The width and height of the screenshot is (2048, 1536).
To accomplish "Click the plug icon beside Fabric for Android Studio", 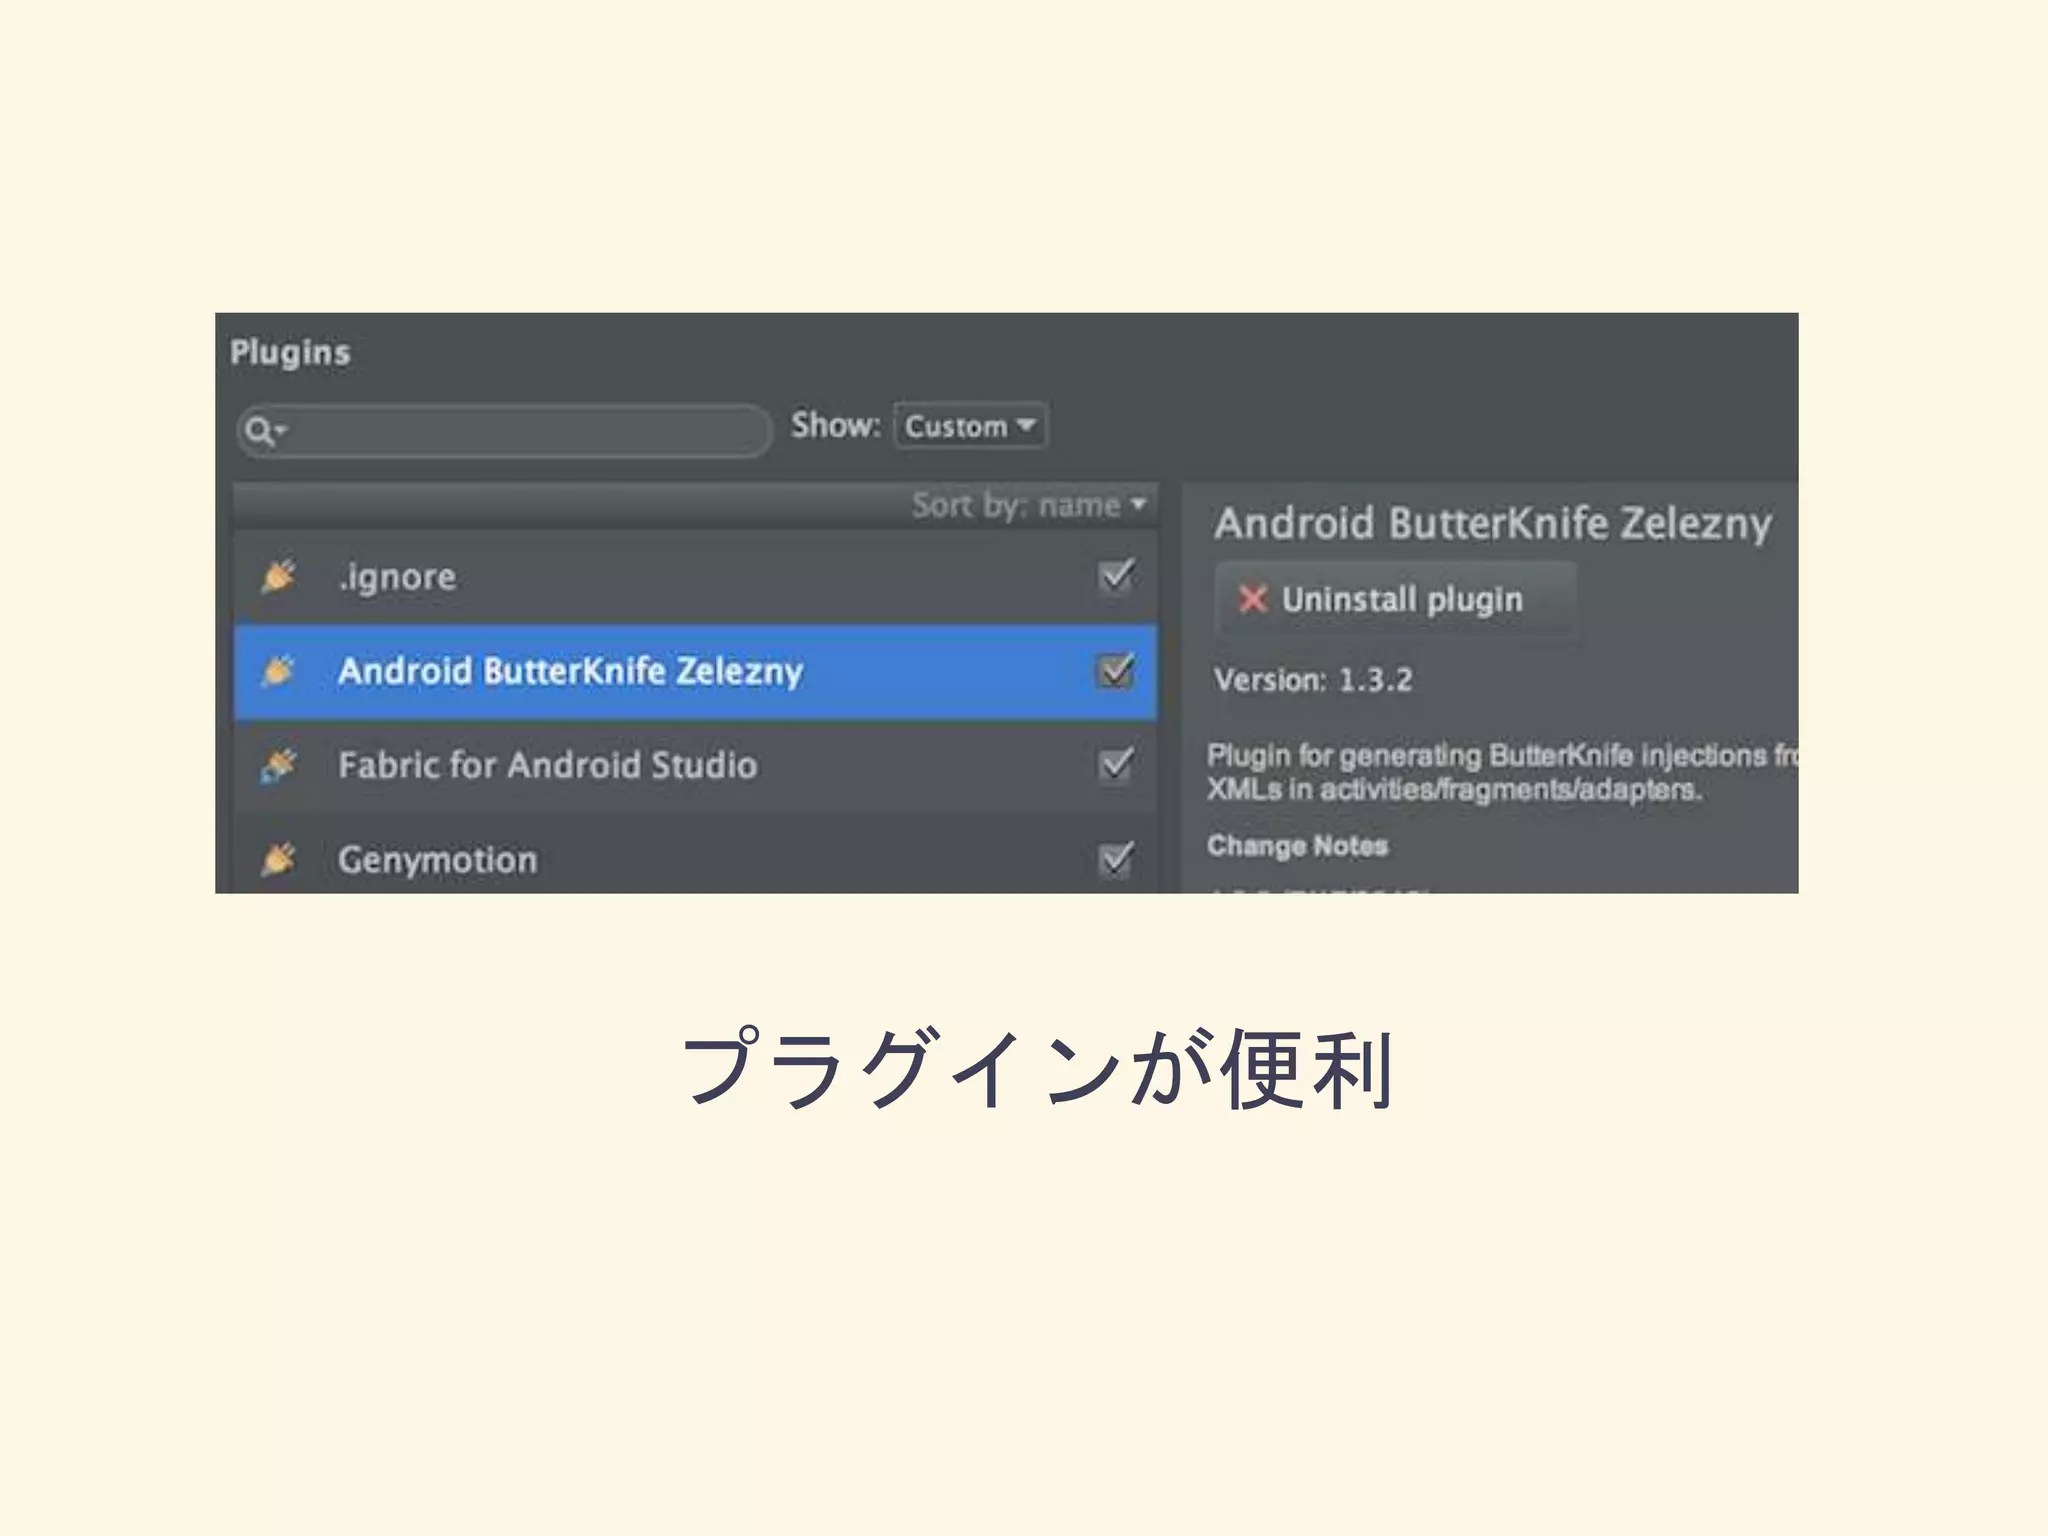I will coord(279,765).
